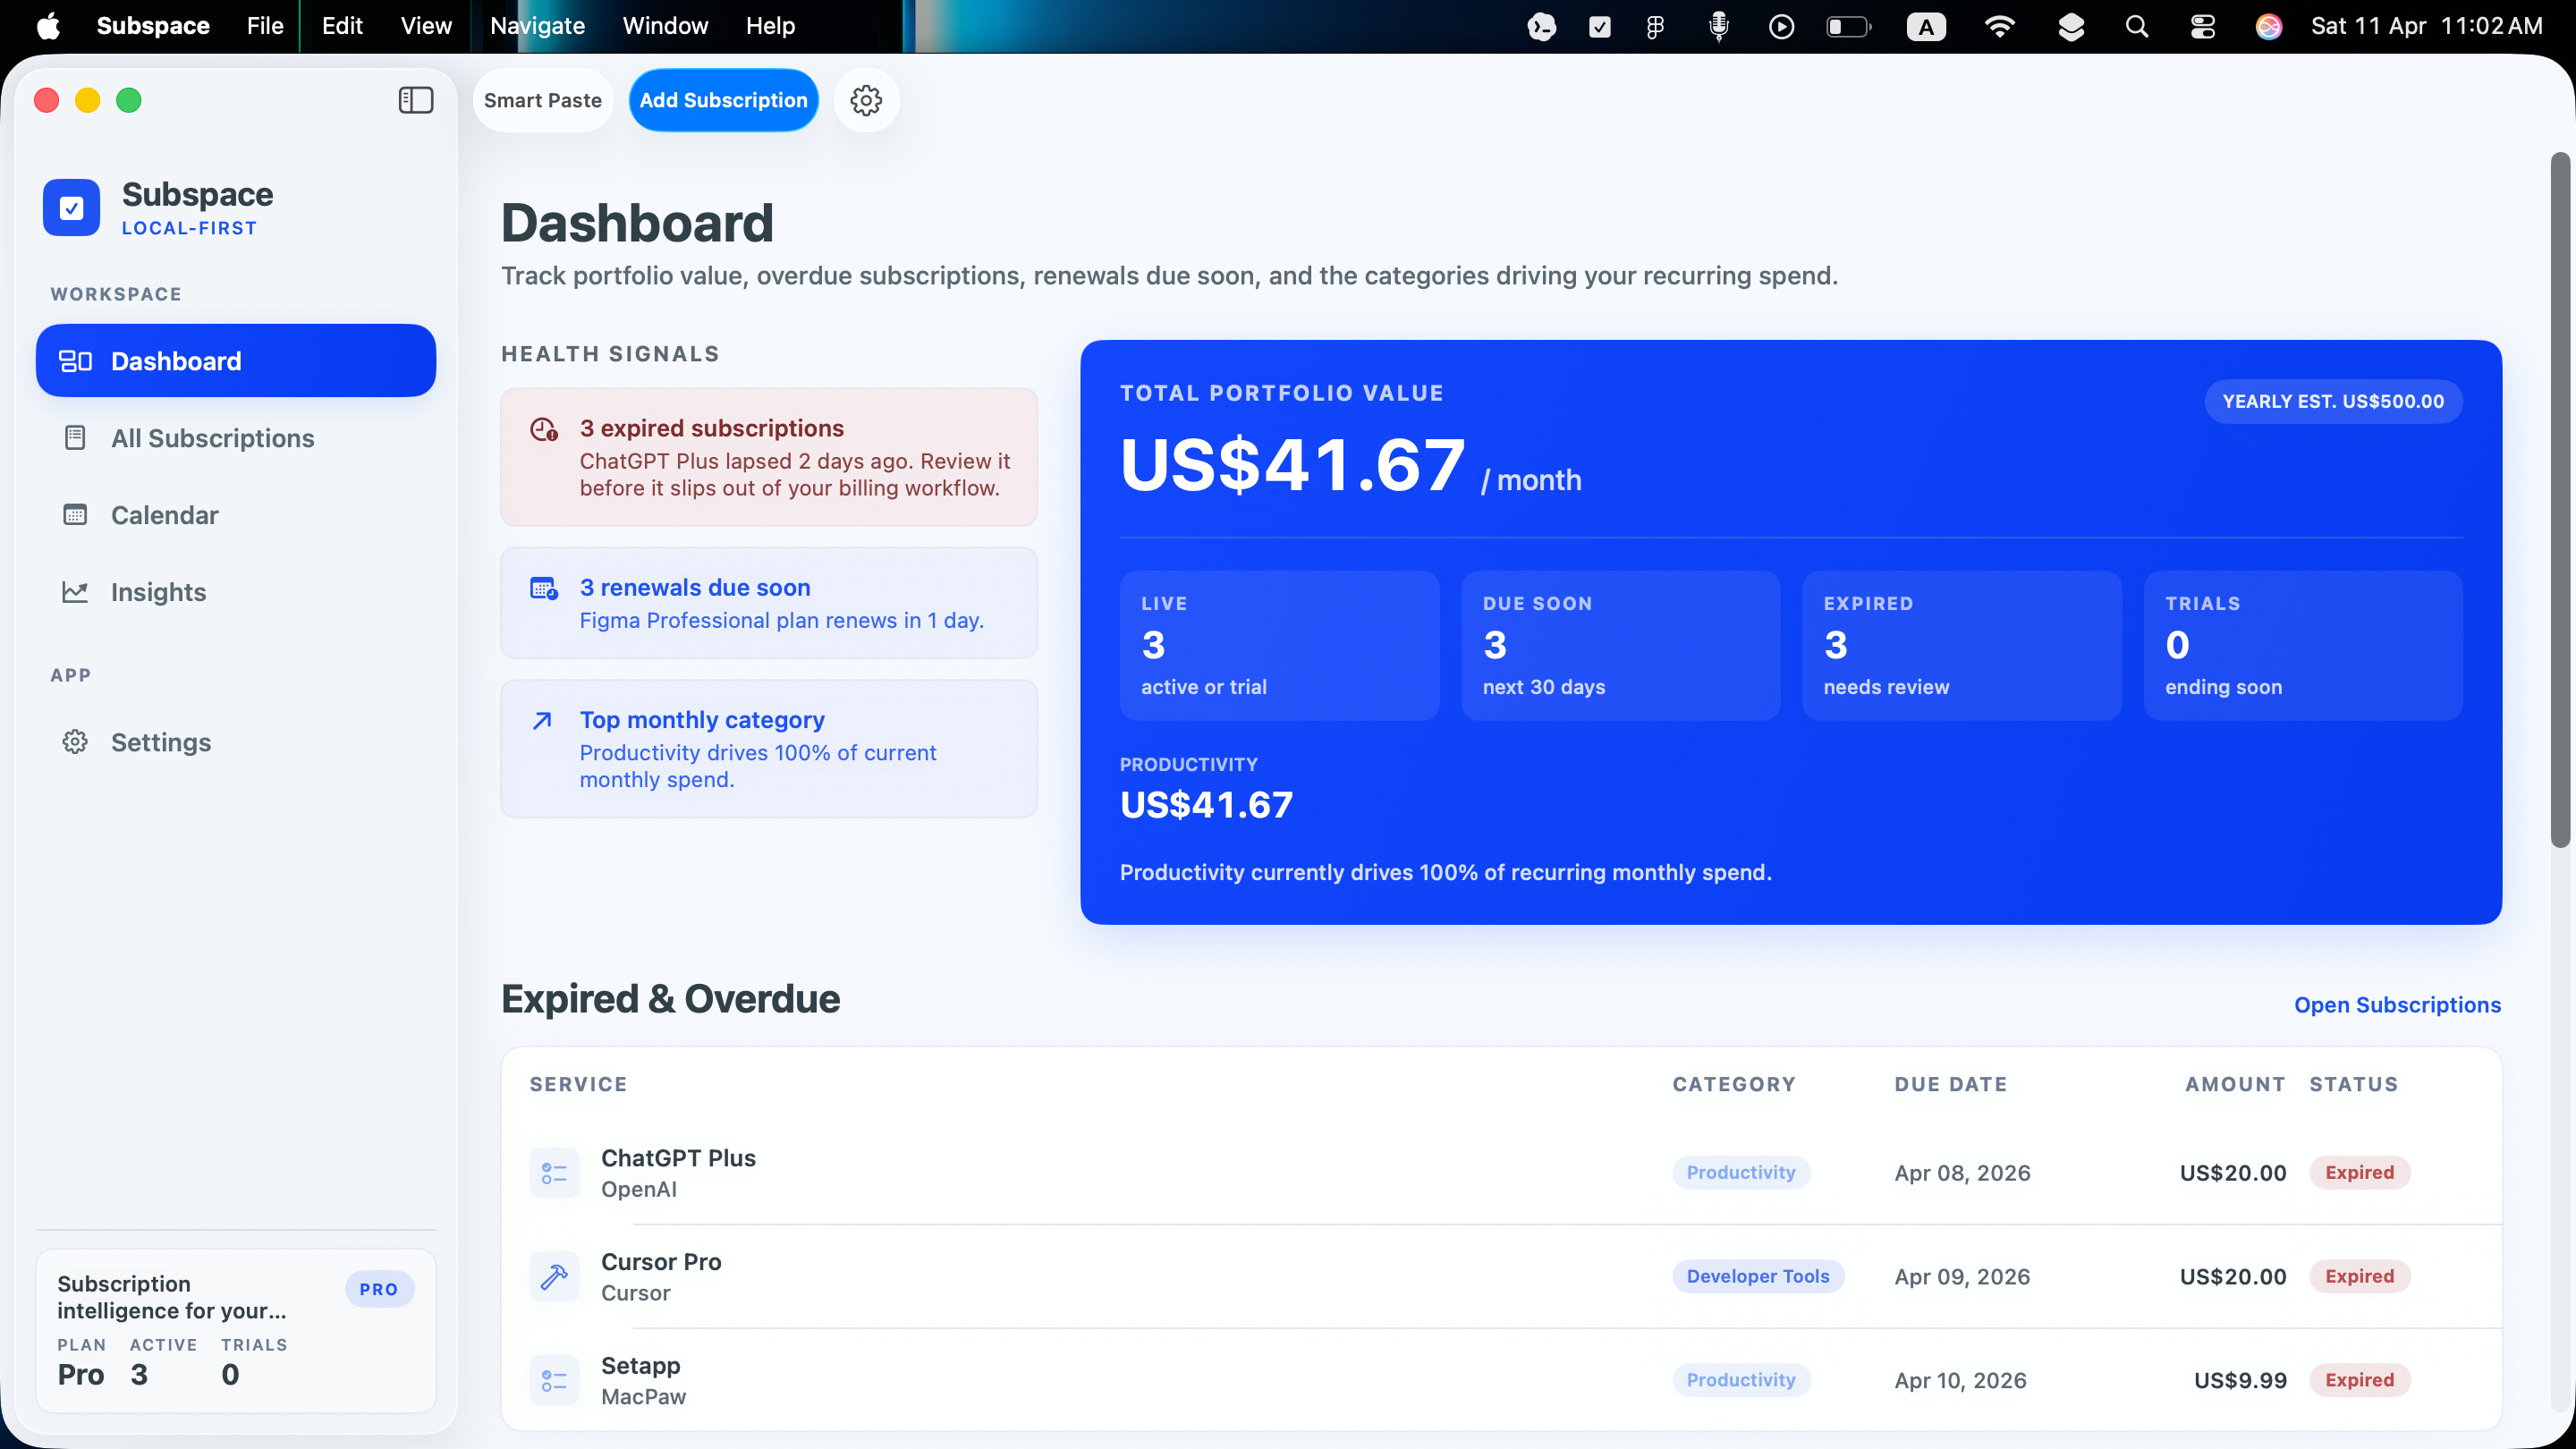
Task: Click Setapp's Productivity category badge
Action: pos(1741,1380)
